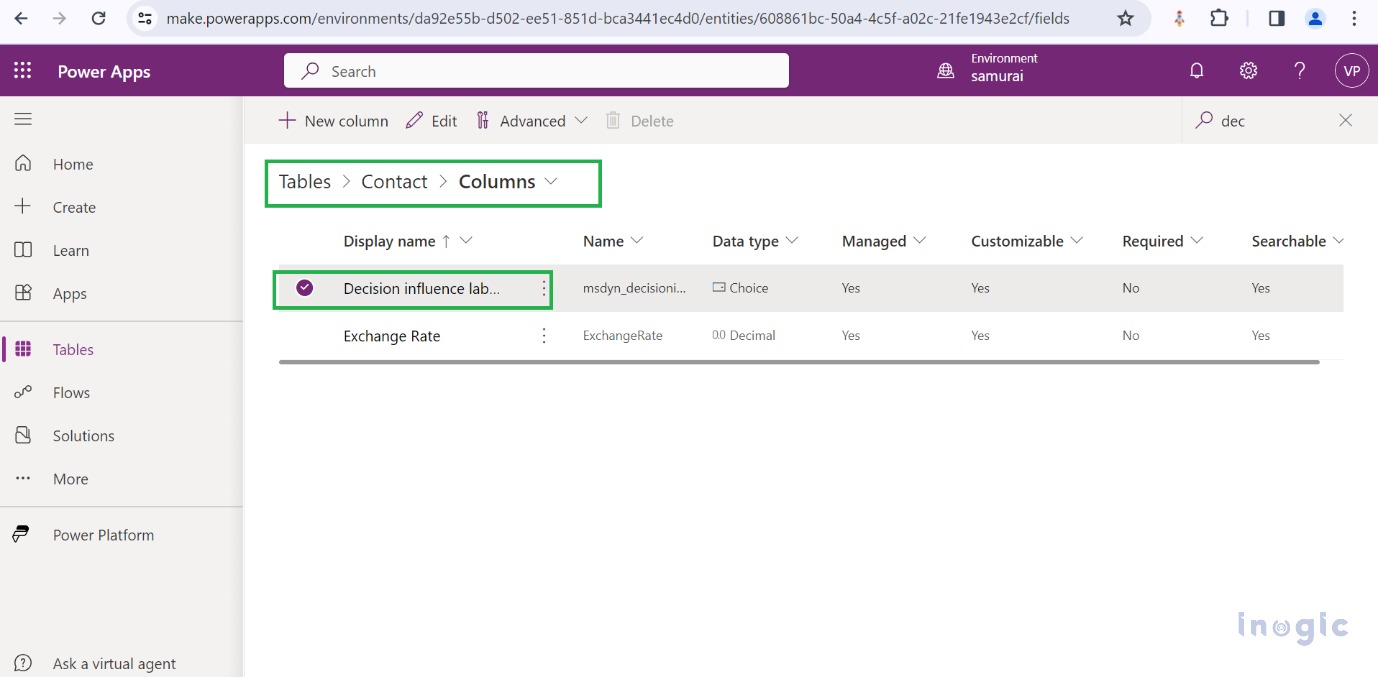The height and width of the screenshot is (677, 1378).
Task: Click Edit in the command bar
Action: click(x=431, y=121)
